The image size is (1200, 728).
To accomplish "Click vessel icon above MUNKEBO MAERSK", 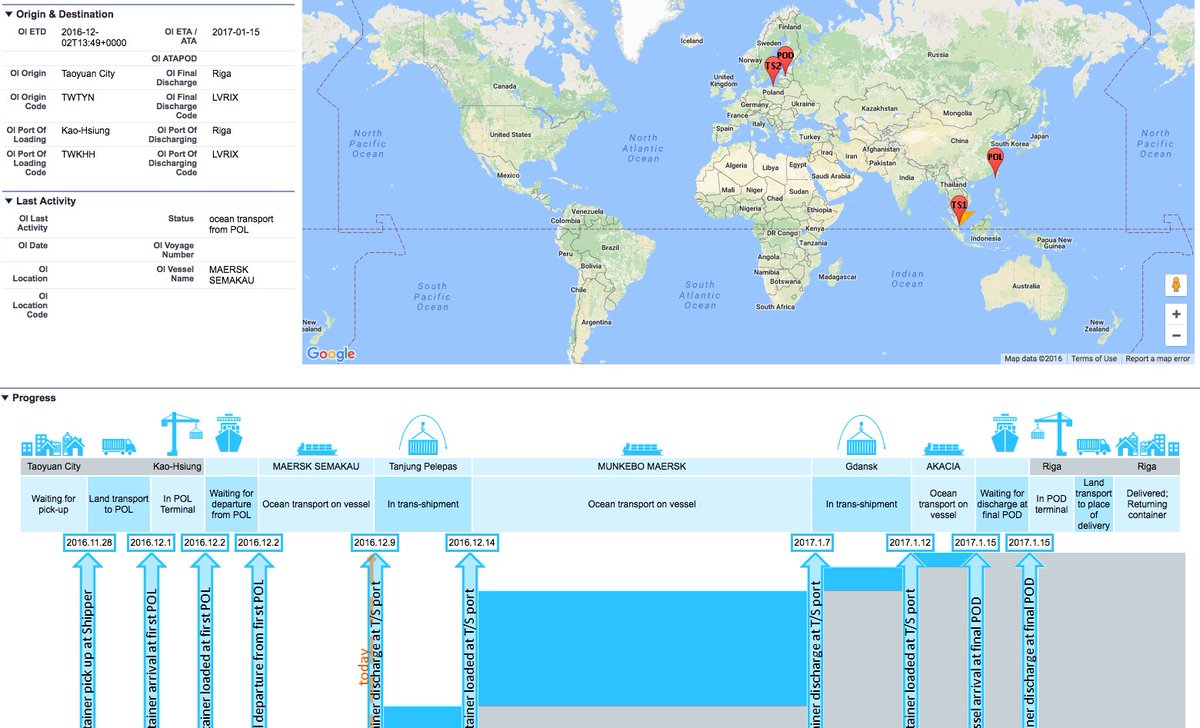I will click(642, 449).
